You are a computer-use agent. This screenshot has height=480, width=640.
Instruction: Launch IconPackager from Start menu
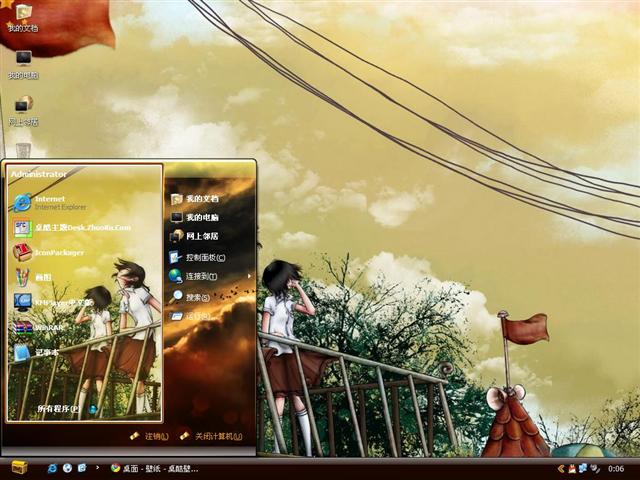point(48,253)
